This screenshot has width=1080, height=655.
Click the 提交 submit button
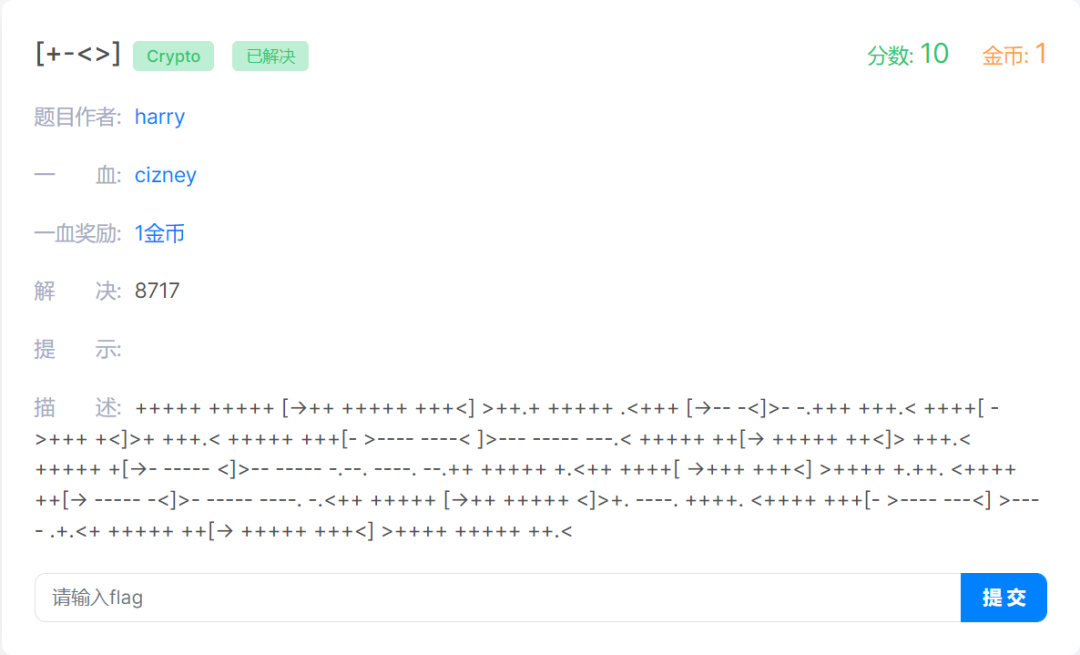coord(1004,597)
